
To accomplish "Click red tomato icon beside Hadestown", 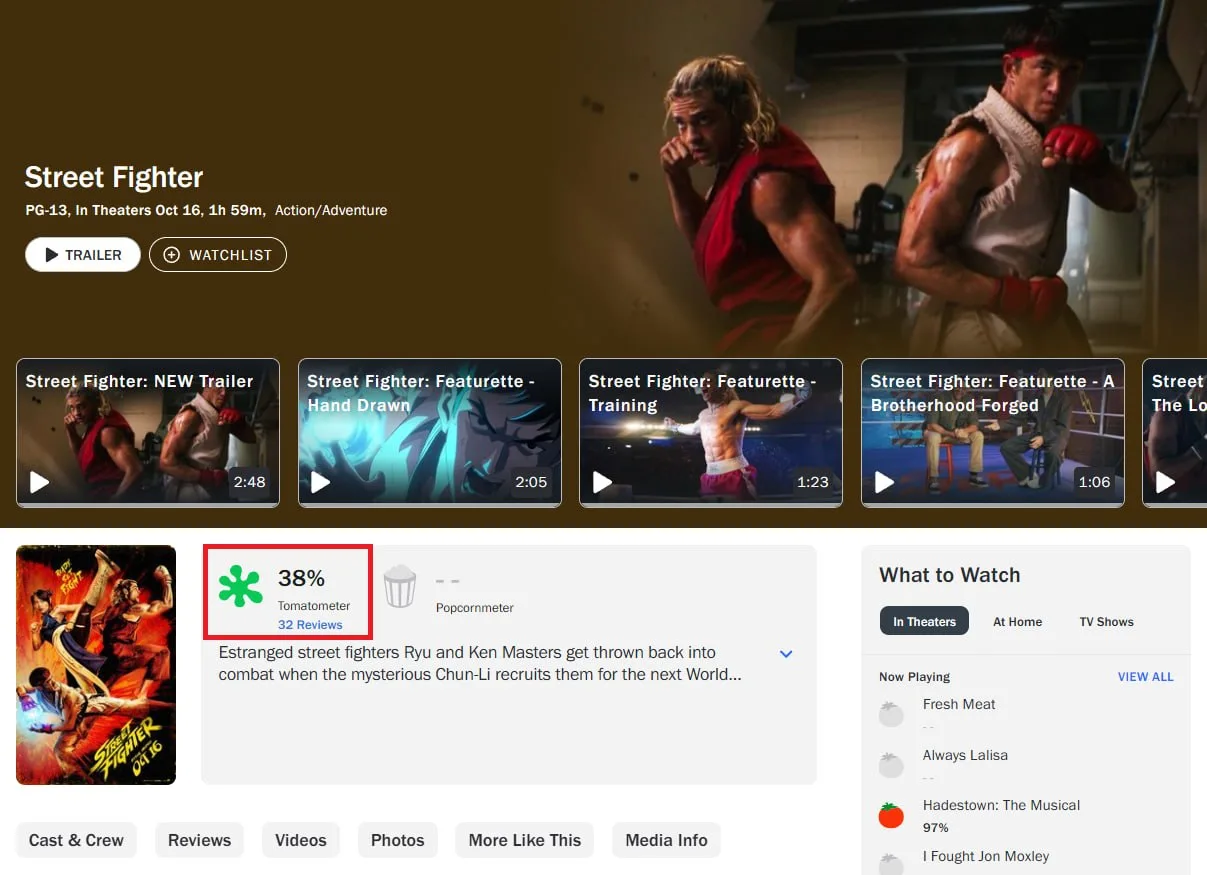I will 891,815.
